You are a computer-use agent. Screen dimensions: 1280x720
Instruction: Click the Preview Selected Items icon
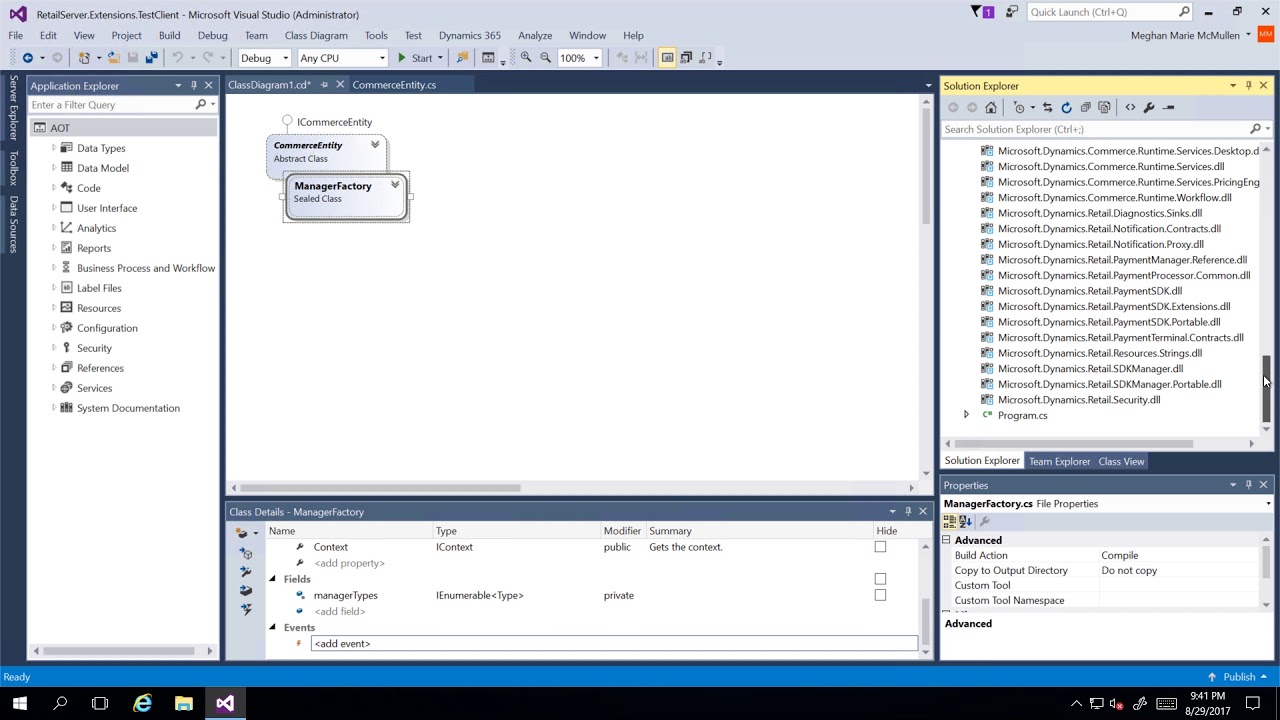pos(1168,107)
